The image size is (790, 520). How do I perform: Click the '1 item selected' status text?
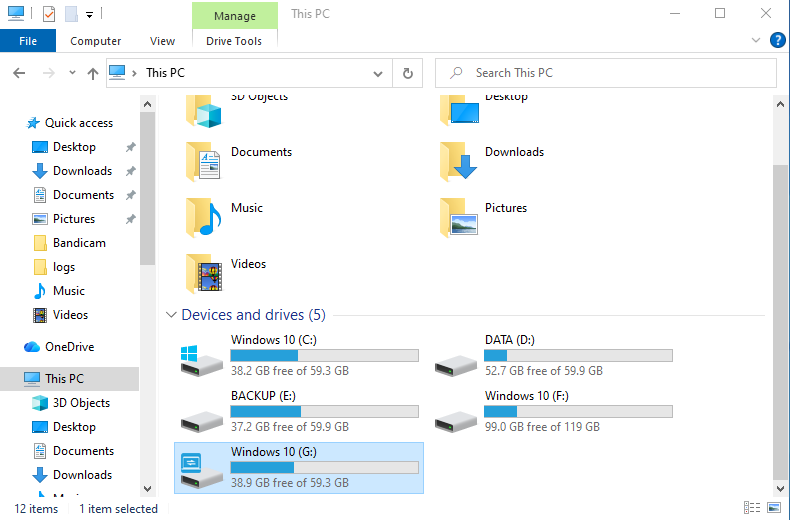(118, 509)
